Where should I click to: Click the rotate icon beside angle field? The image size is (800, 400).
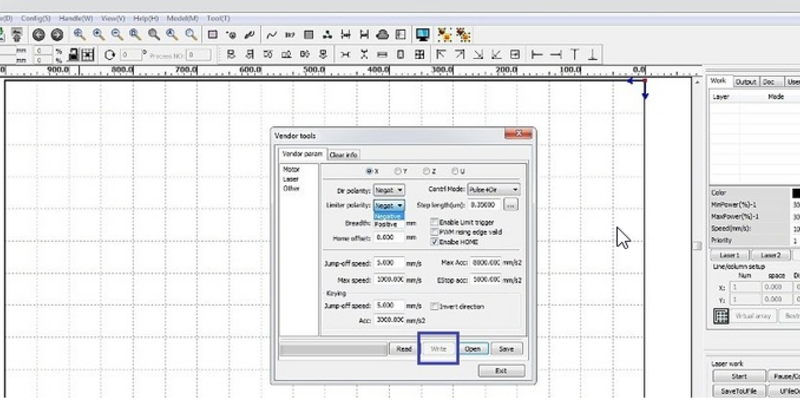tap(109, 54)
